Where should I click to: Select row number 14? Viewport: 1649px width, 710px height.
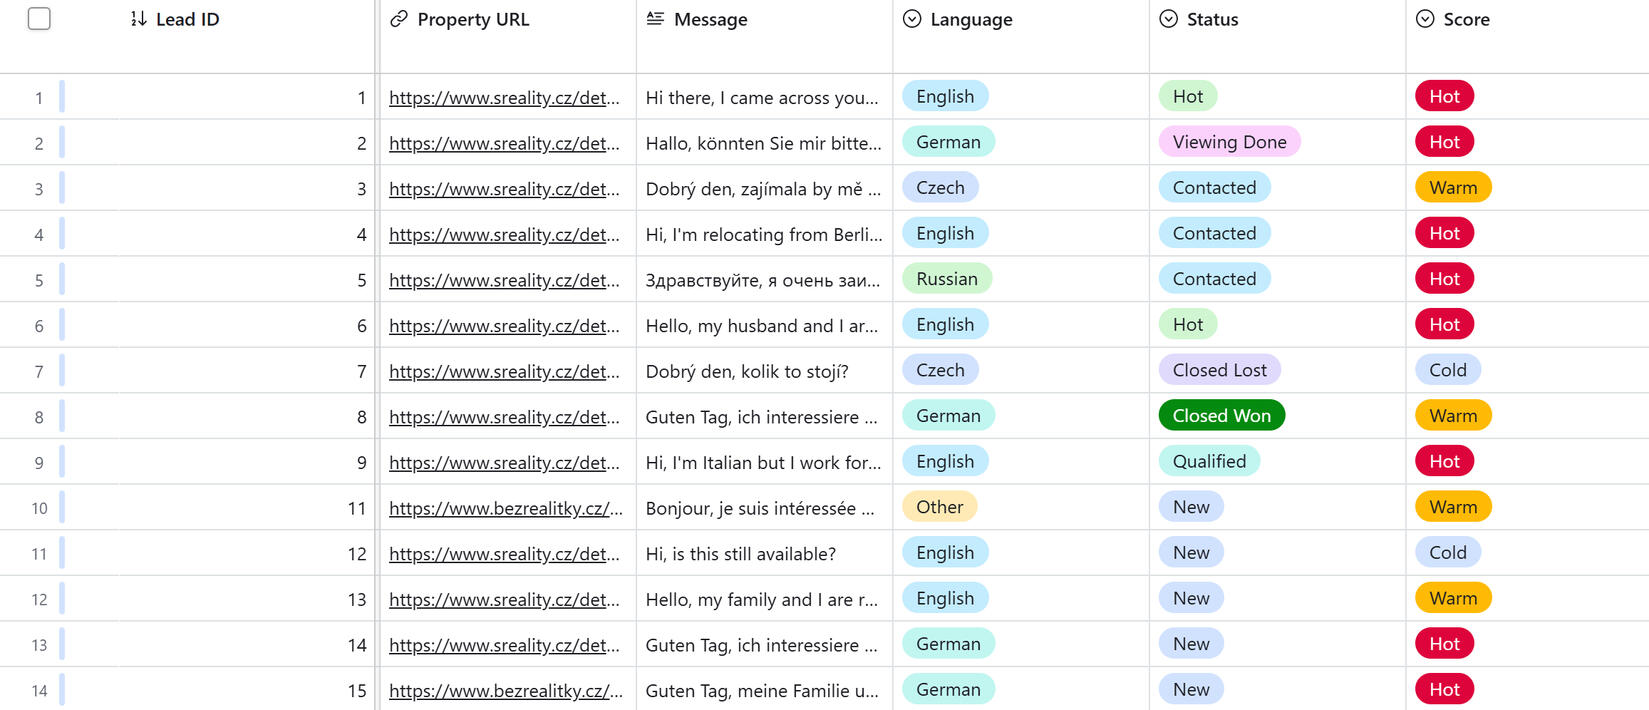point(39,691)
